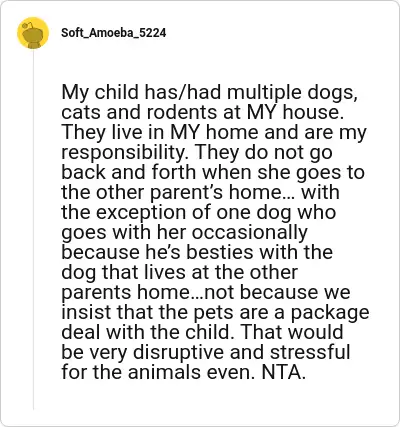Select the word 'NTA.' ending the comment
Viewport: 400px width, 427px height.
284,373
